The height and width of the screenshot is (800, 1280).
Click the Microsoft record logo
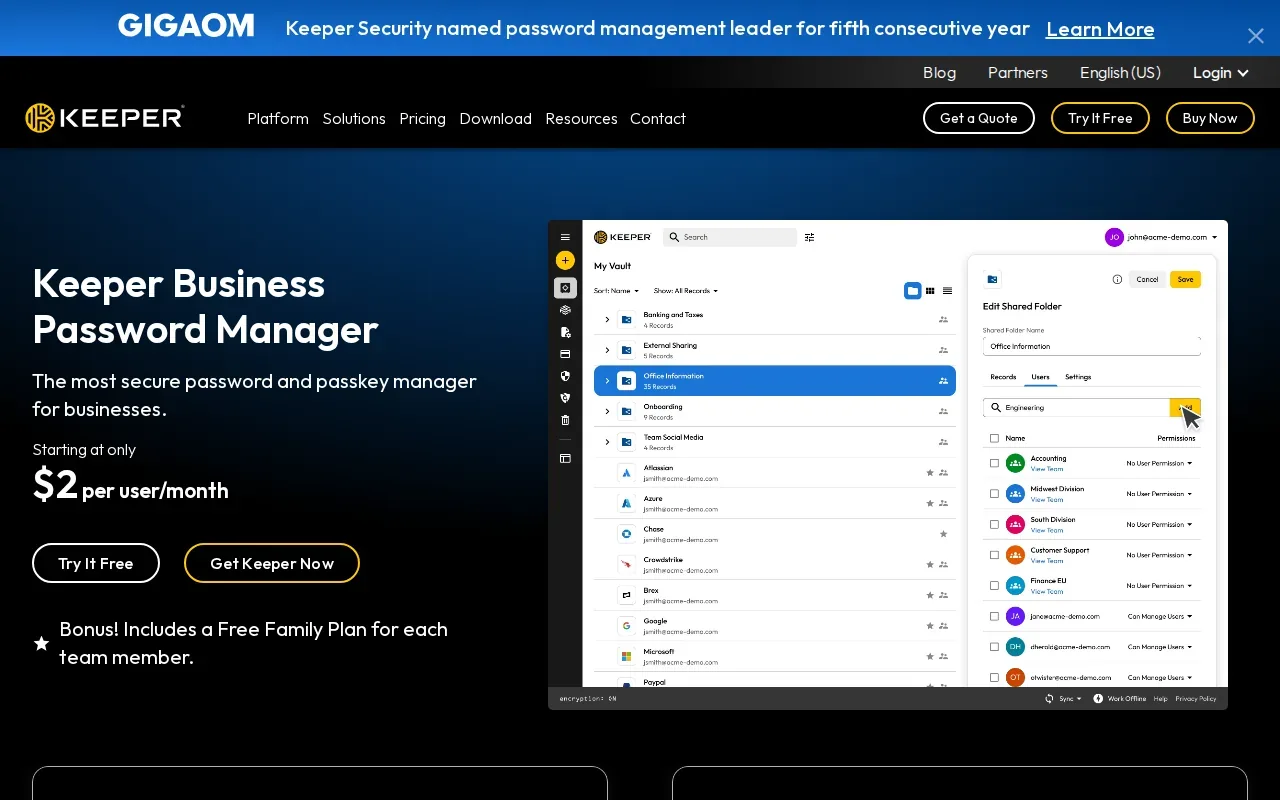[627, 656]
